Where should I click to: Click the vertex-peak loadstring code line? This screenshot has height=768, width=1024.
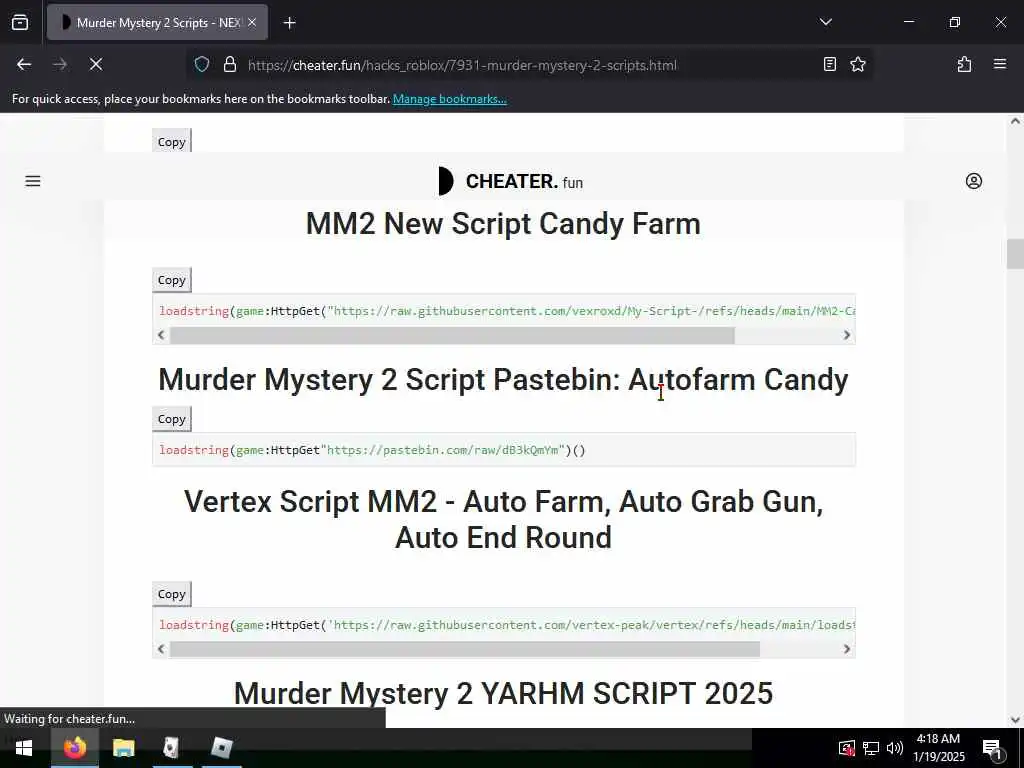[x=507, y=625]
